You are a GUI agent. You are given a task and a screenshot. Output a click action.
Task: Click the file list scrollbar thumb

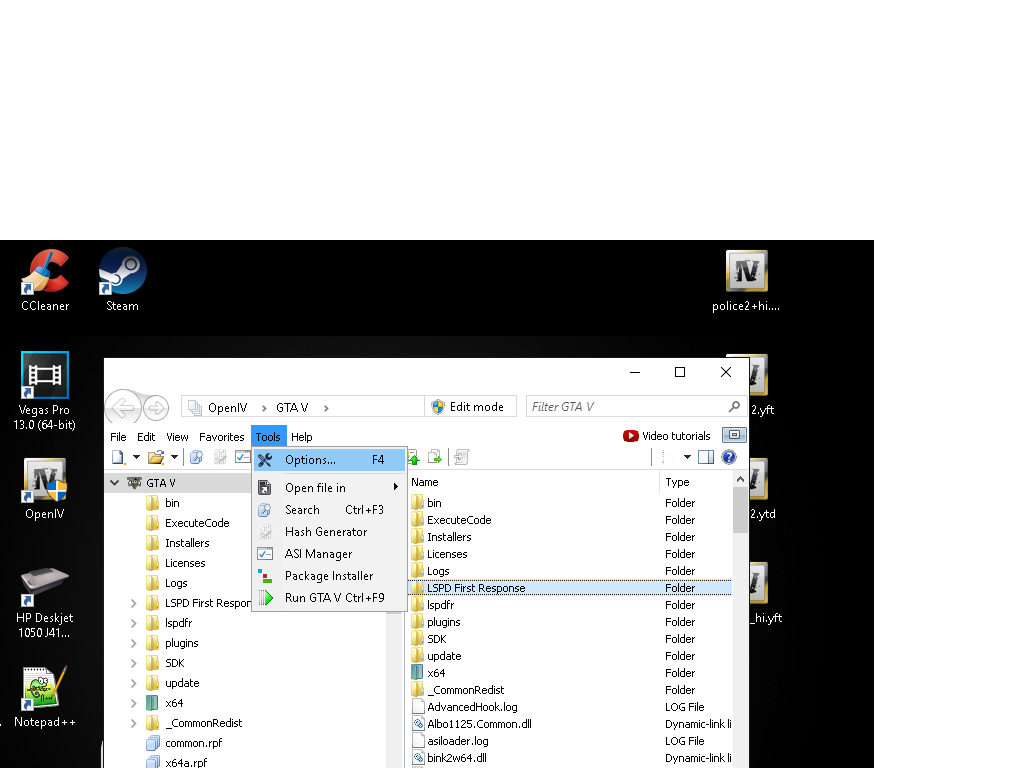tap(740, 510)
